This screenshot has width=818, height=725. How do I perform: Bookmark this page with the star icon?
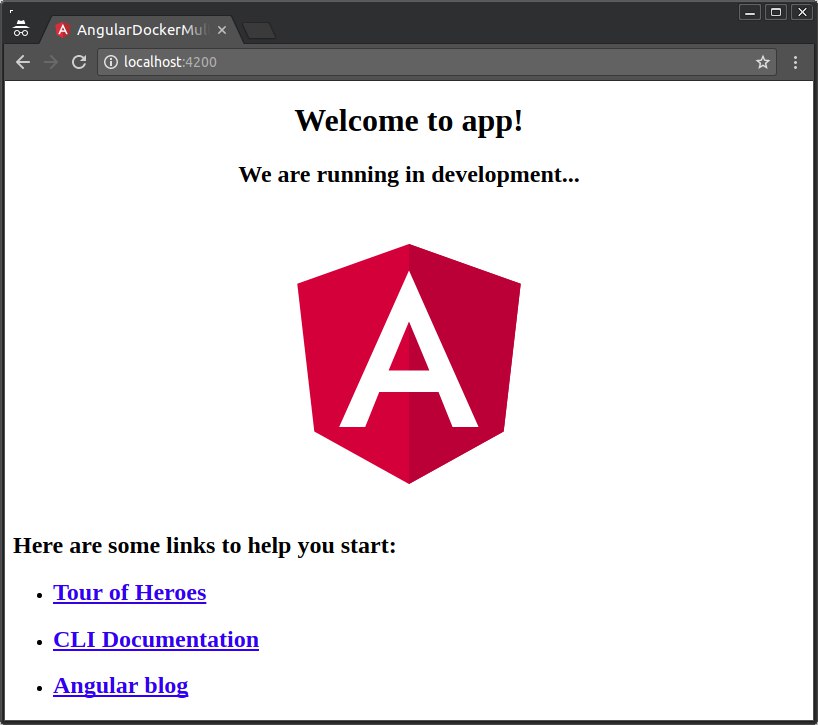762,62
